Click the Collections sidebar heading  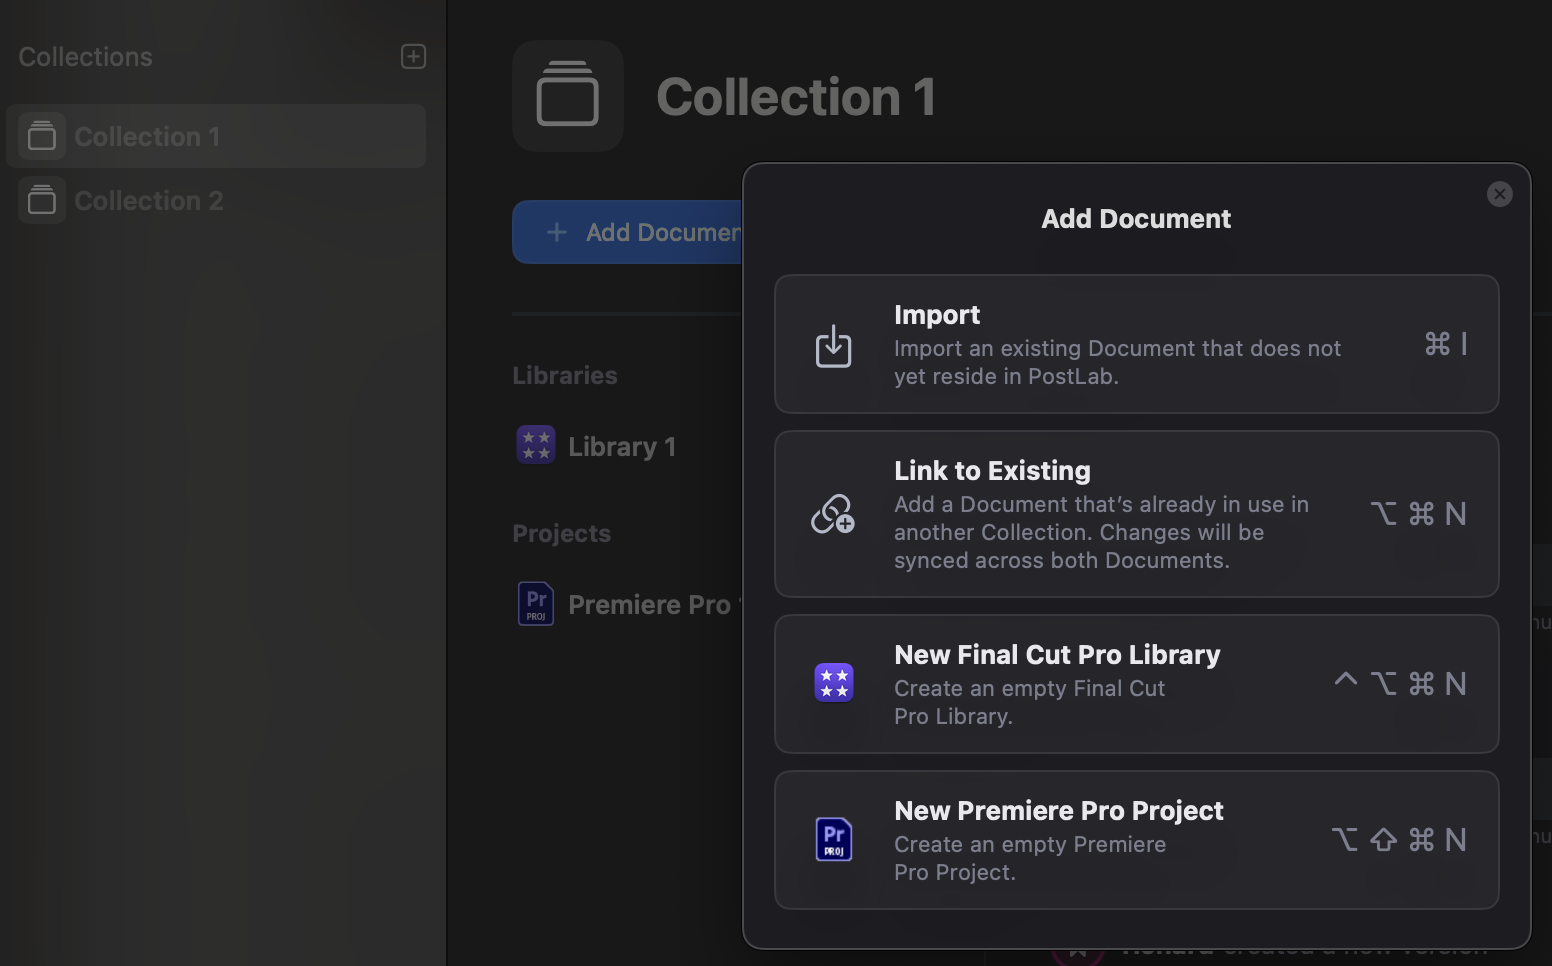(x=86, y=57)
